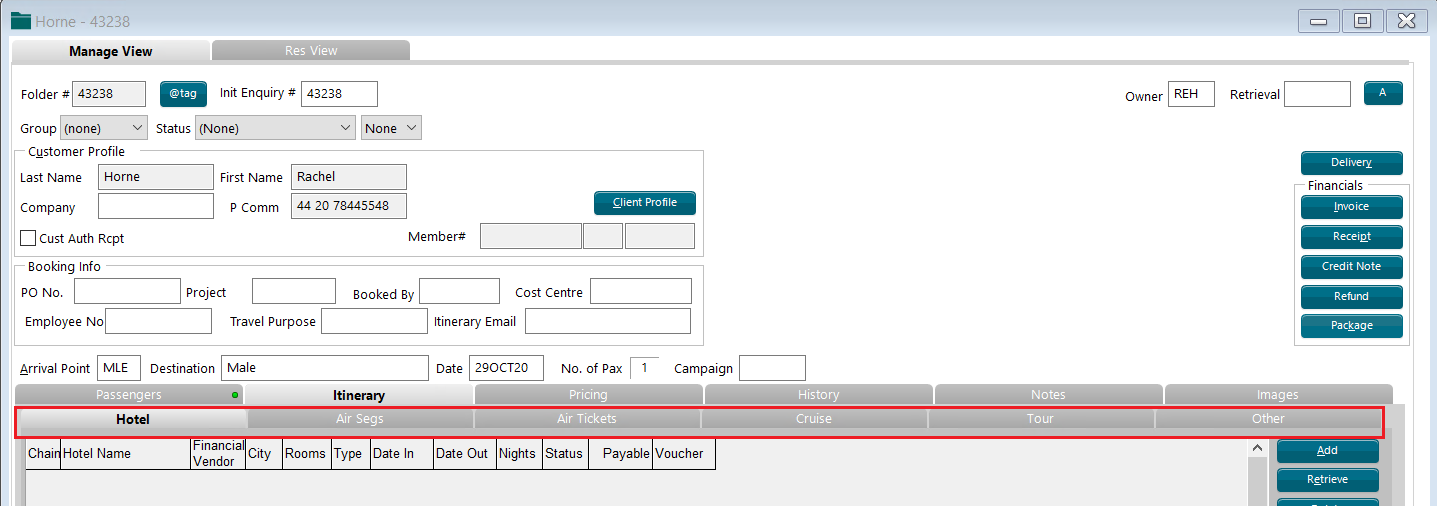Click the Delivery button
1437x506 pixels.
1352,163
